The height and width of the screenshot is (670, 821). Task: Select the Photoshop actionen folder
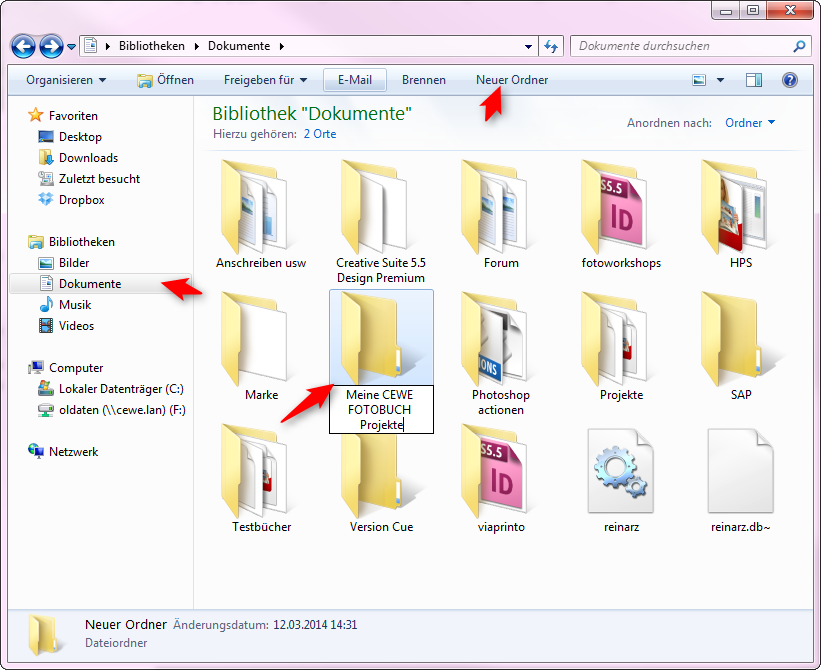501,354
